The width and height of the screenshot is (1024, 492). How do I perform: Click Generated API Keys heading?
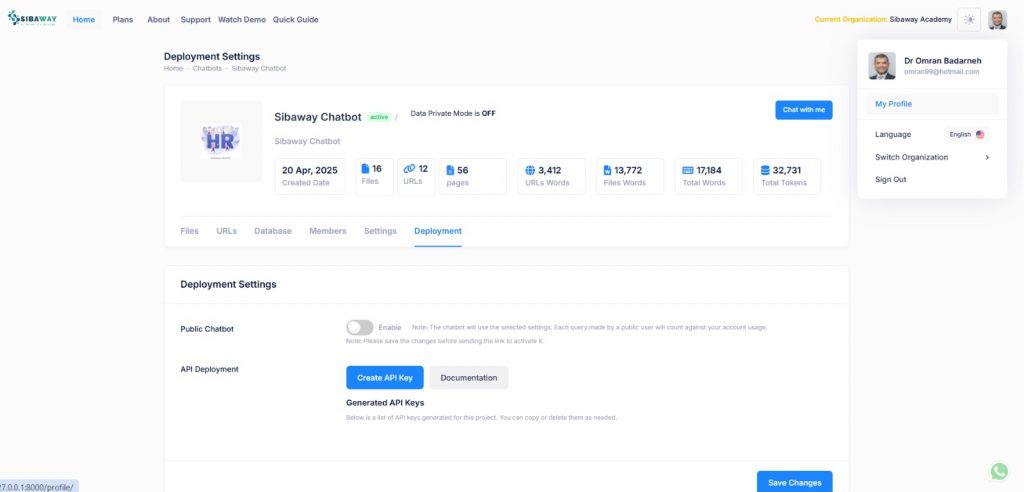point(385,402)
